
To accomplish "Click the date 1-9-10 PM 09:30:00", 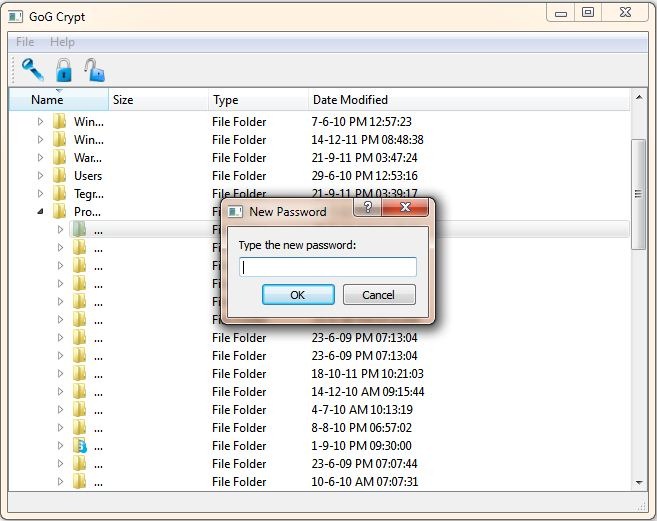I will pyautogui.click(x=361, y=446).
